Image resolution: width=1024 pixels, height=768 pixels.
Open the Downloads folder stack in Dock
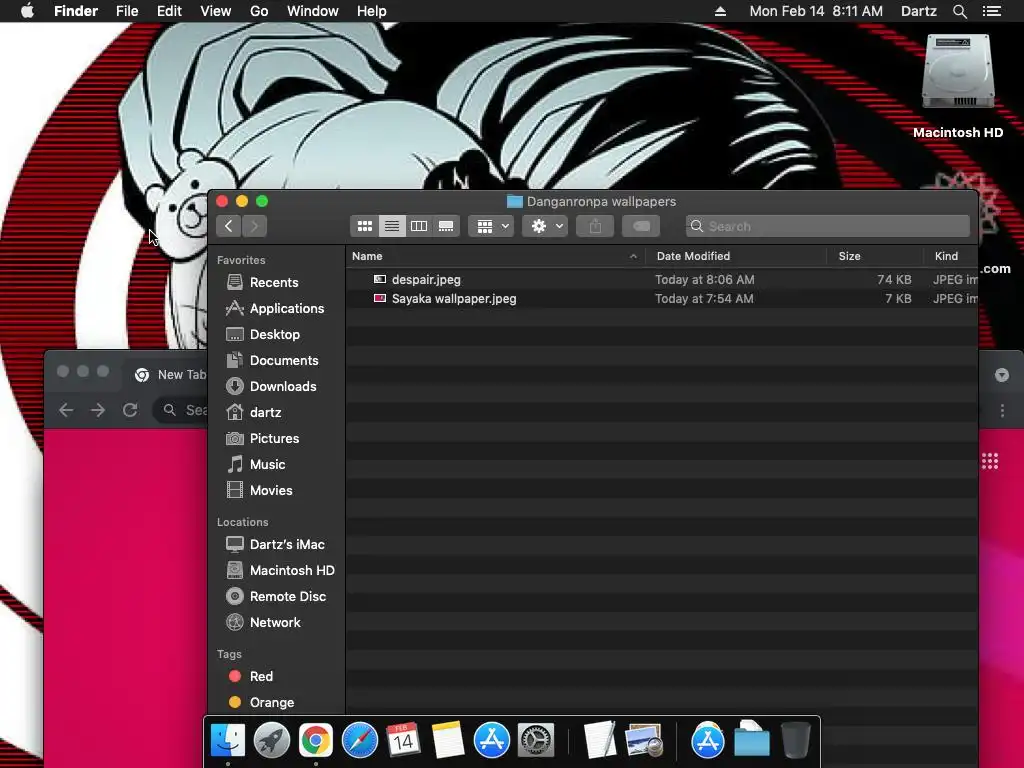pyautogui.click(x=752, y=741)
